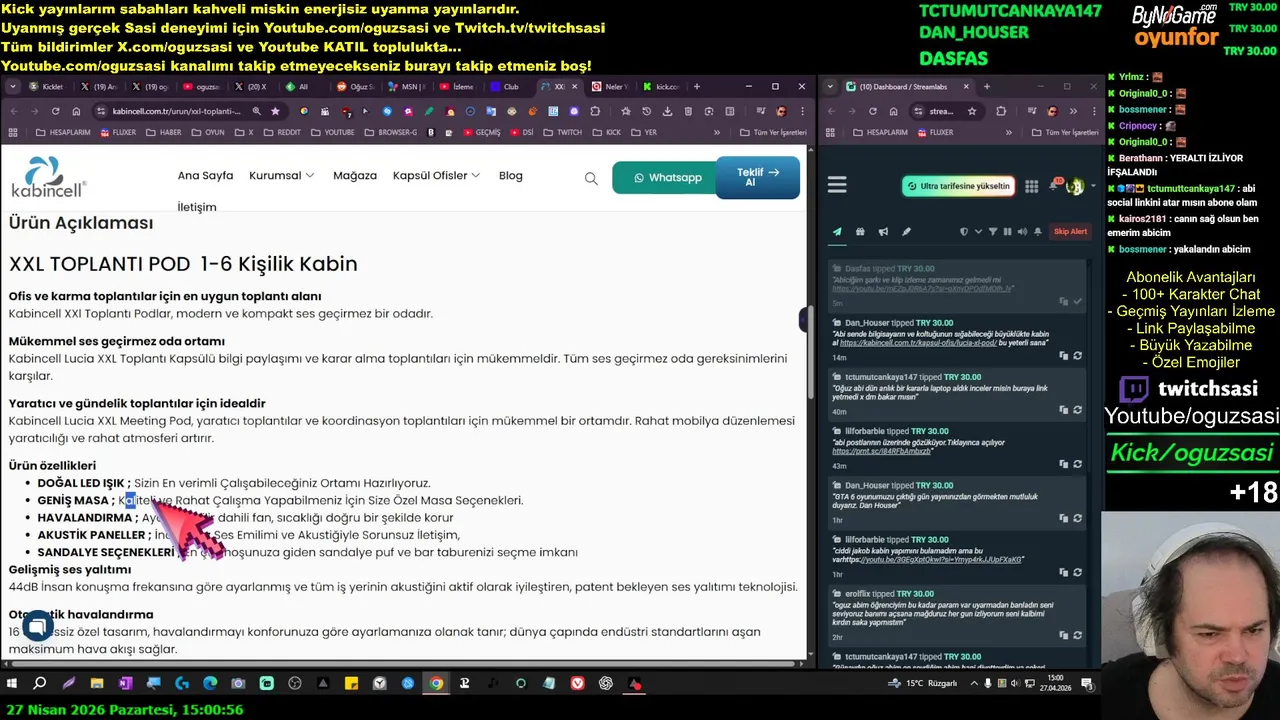The width and height of the screenshot is (1280, 720).
Task: Open the Ana Sayfa menu item
Action: coord(205,175)
